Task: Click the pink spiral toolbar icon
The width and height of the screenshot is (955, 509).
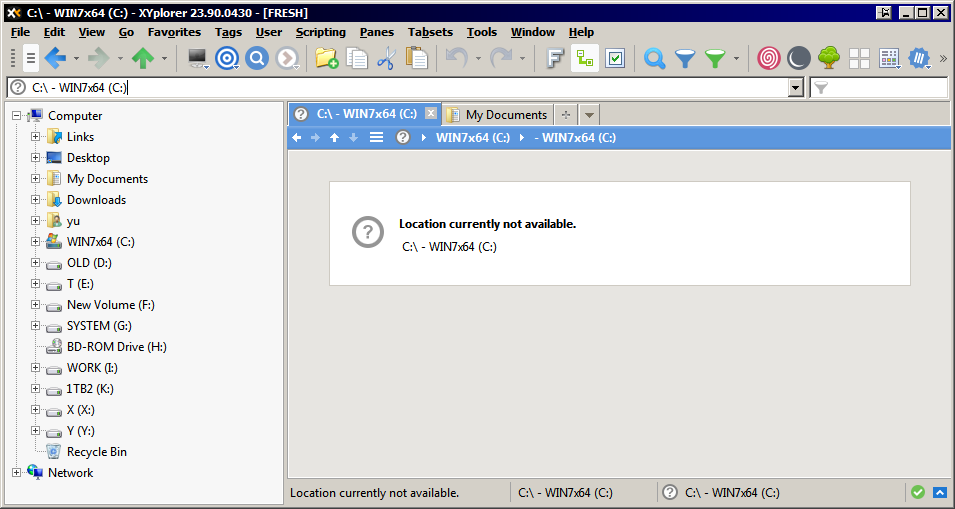Action: (x=769, y=58)
